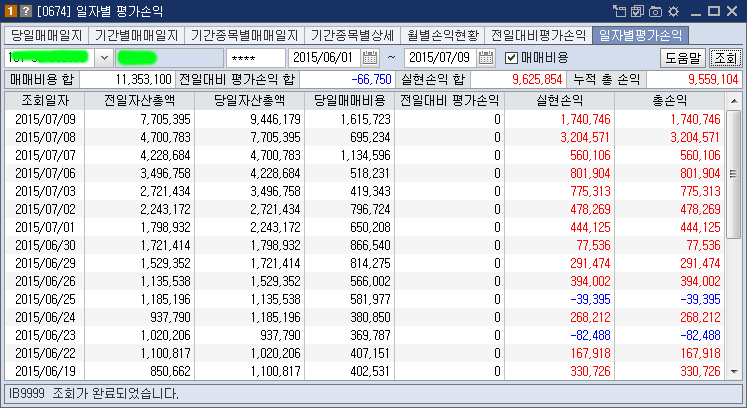The image size is (747, 408).
Task: Select the 2015/07/01 row date
Action: [x=45, y=227]
